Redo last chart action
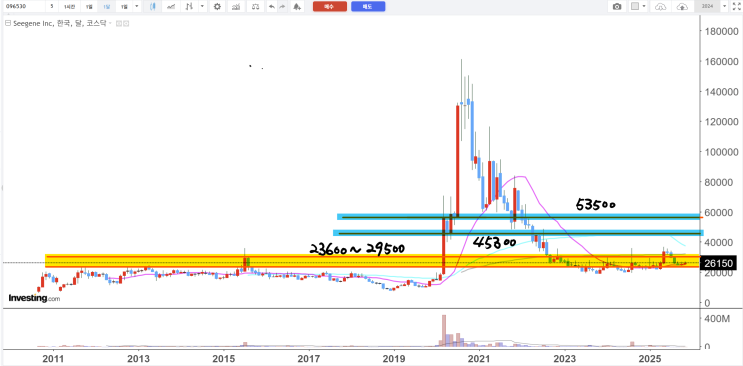The width and height of the screenshot is (743, 366). [x=282, y=7]
